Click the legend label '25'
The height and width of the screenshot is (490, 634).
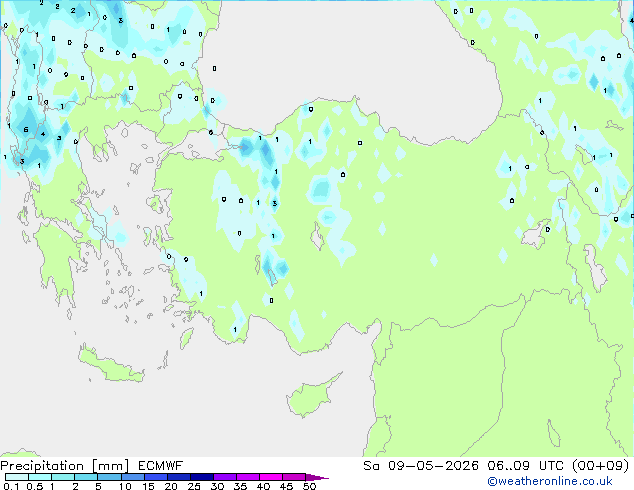coord(194,486)
